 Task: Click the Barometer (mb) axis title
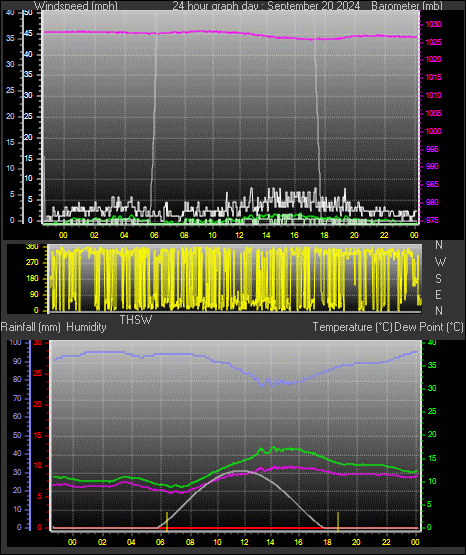pos(407,6)
